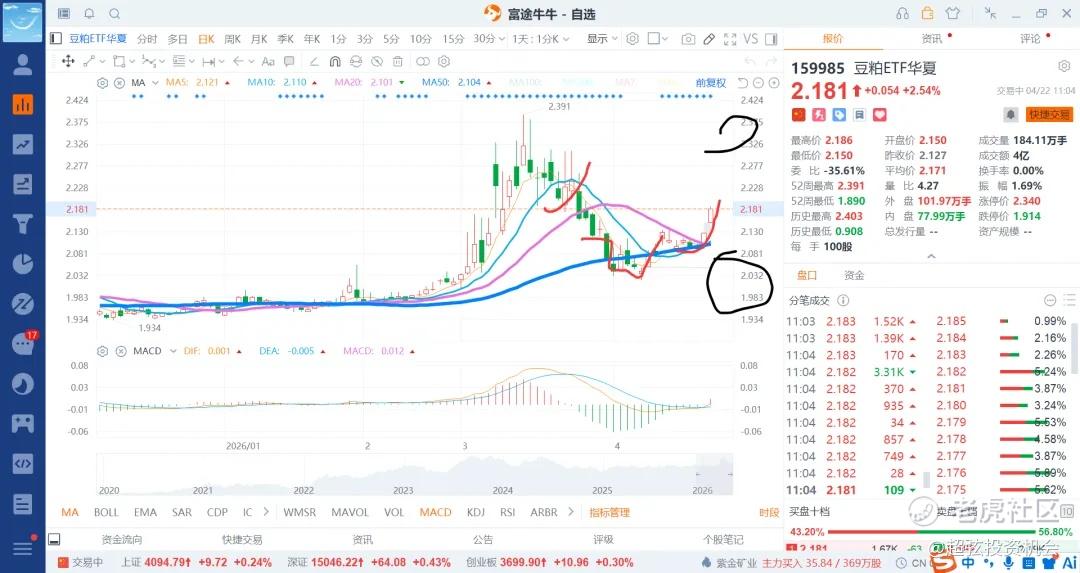Open the skin theme shirt icon
Screen dimensions: 1080x573
(953, 14)
